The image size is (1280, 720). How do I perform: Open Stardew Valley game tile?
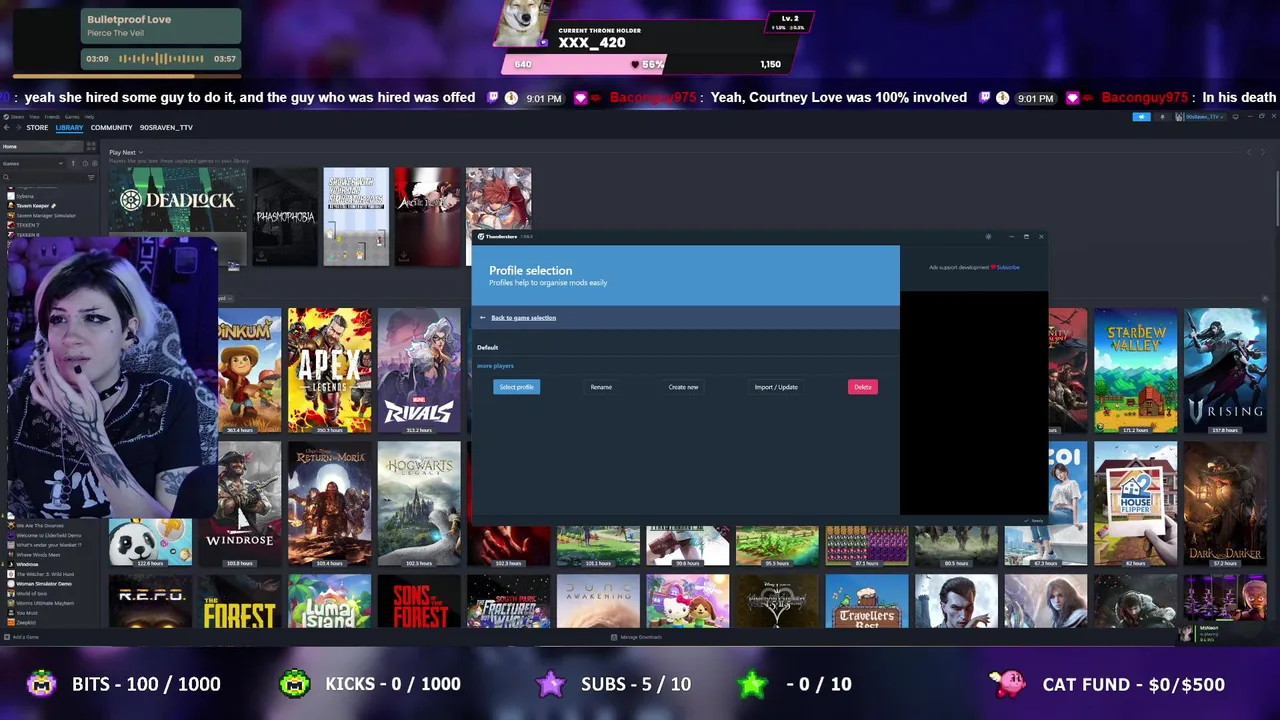(1135, 370)
